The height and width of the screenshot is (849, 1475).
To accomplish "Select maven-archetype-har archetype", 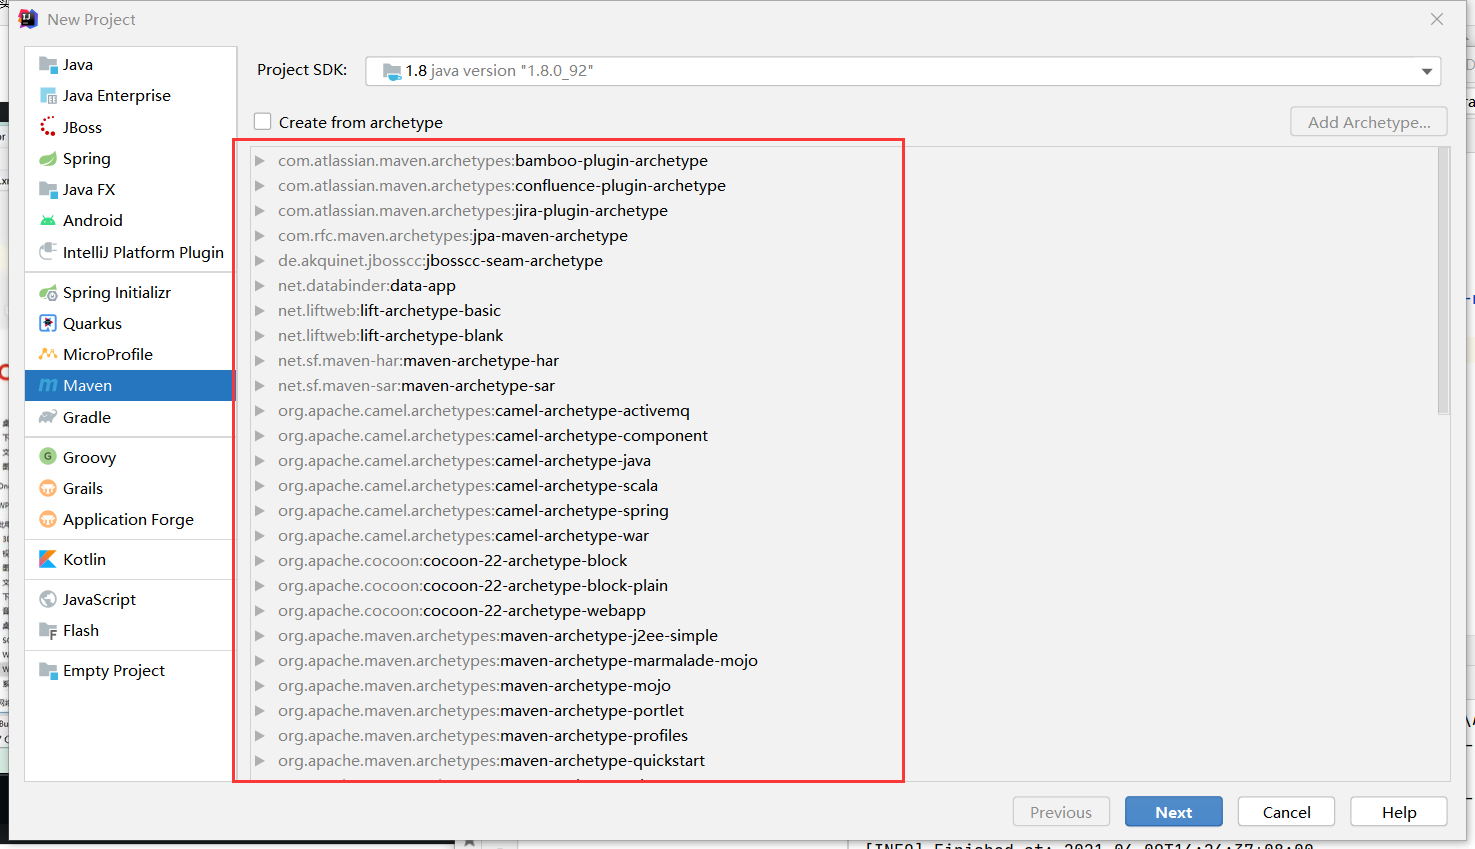I will pyautogui.click(x=418, y=360).
